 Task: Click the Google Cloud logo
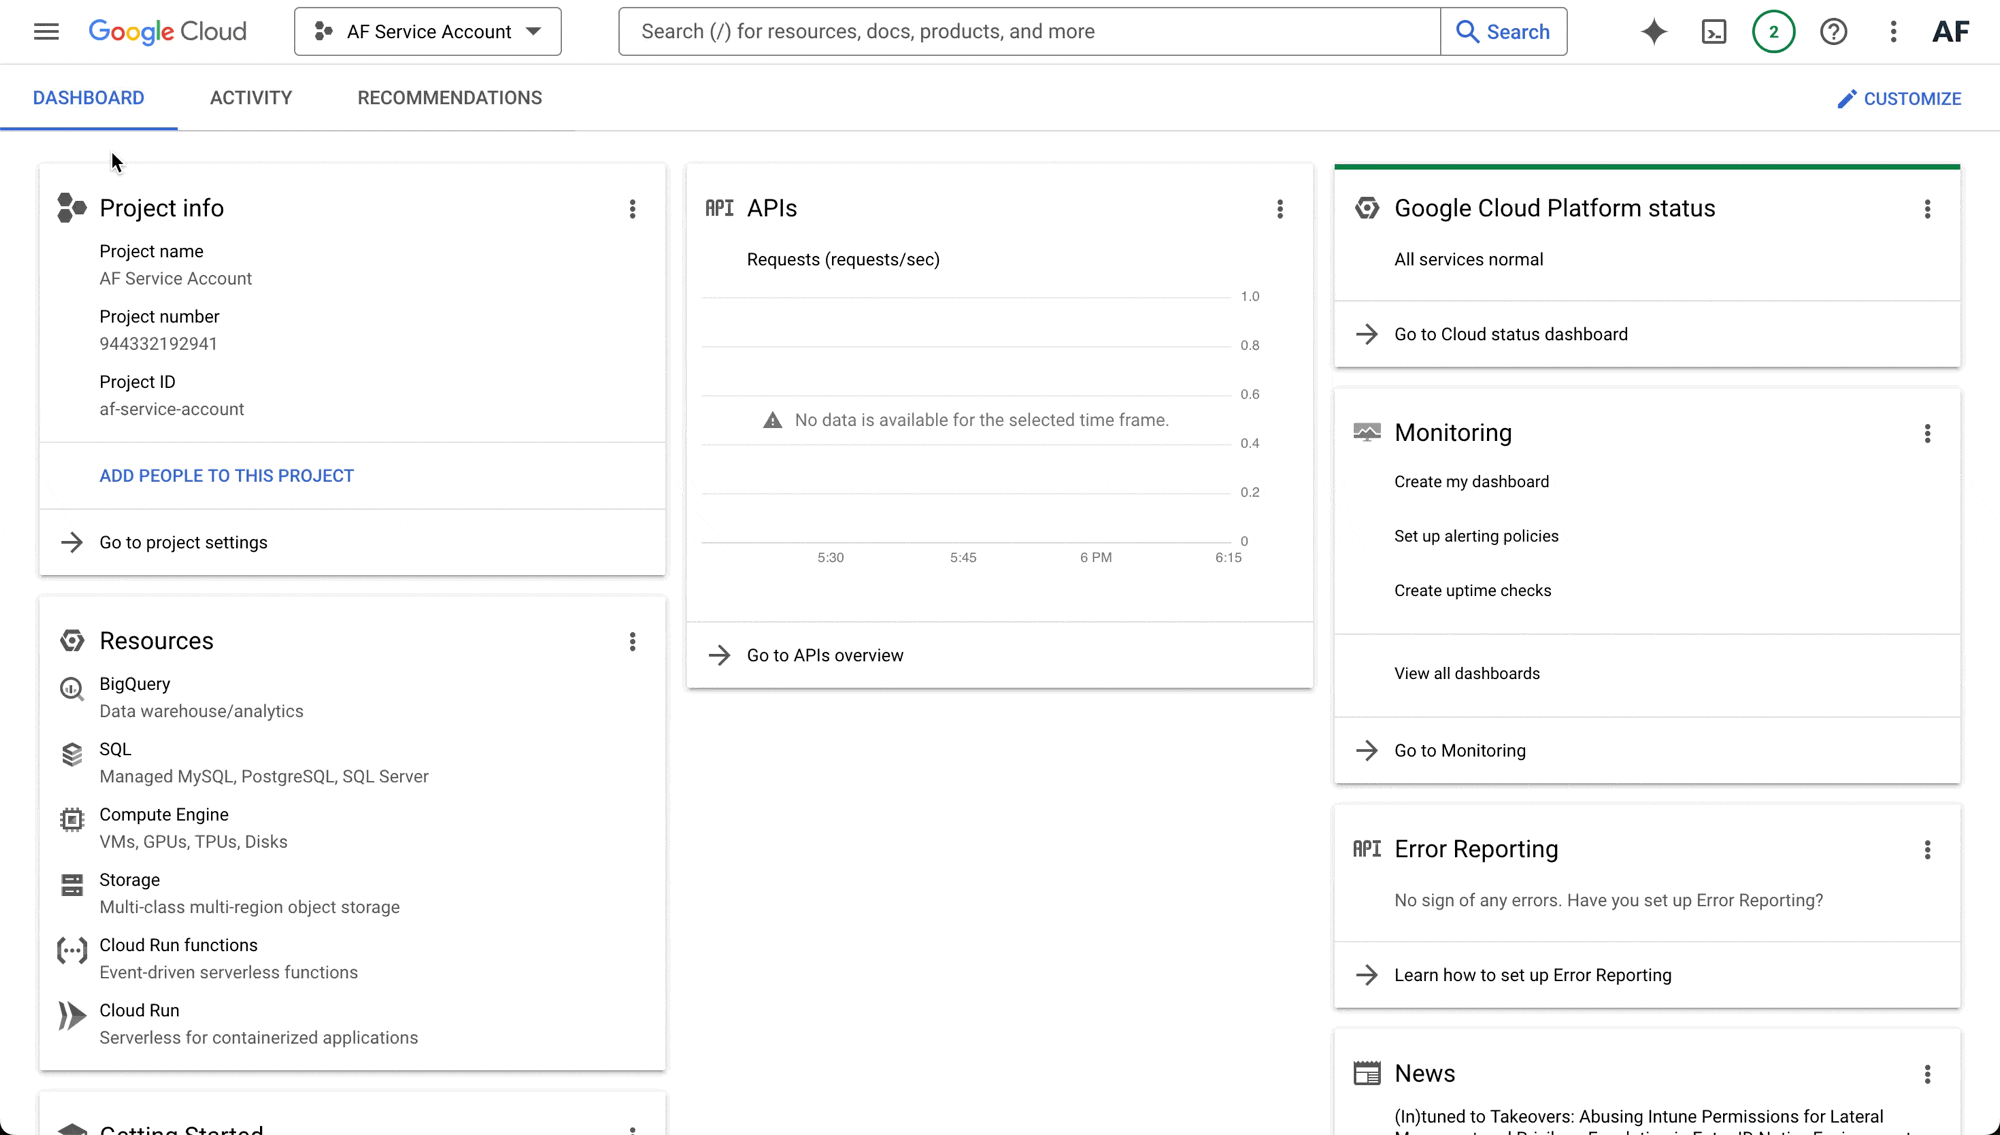coord(167,31)
